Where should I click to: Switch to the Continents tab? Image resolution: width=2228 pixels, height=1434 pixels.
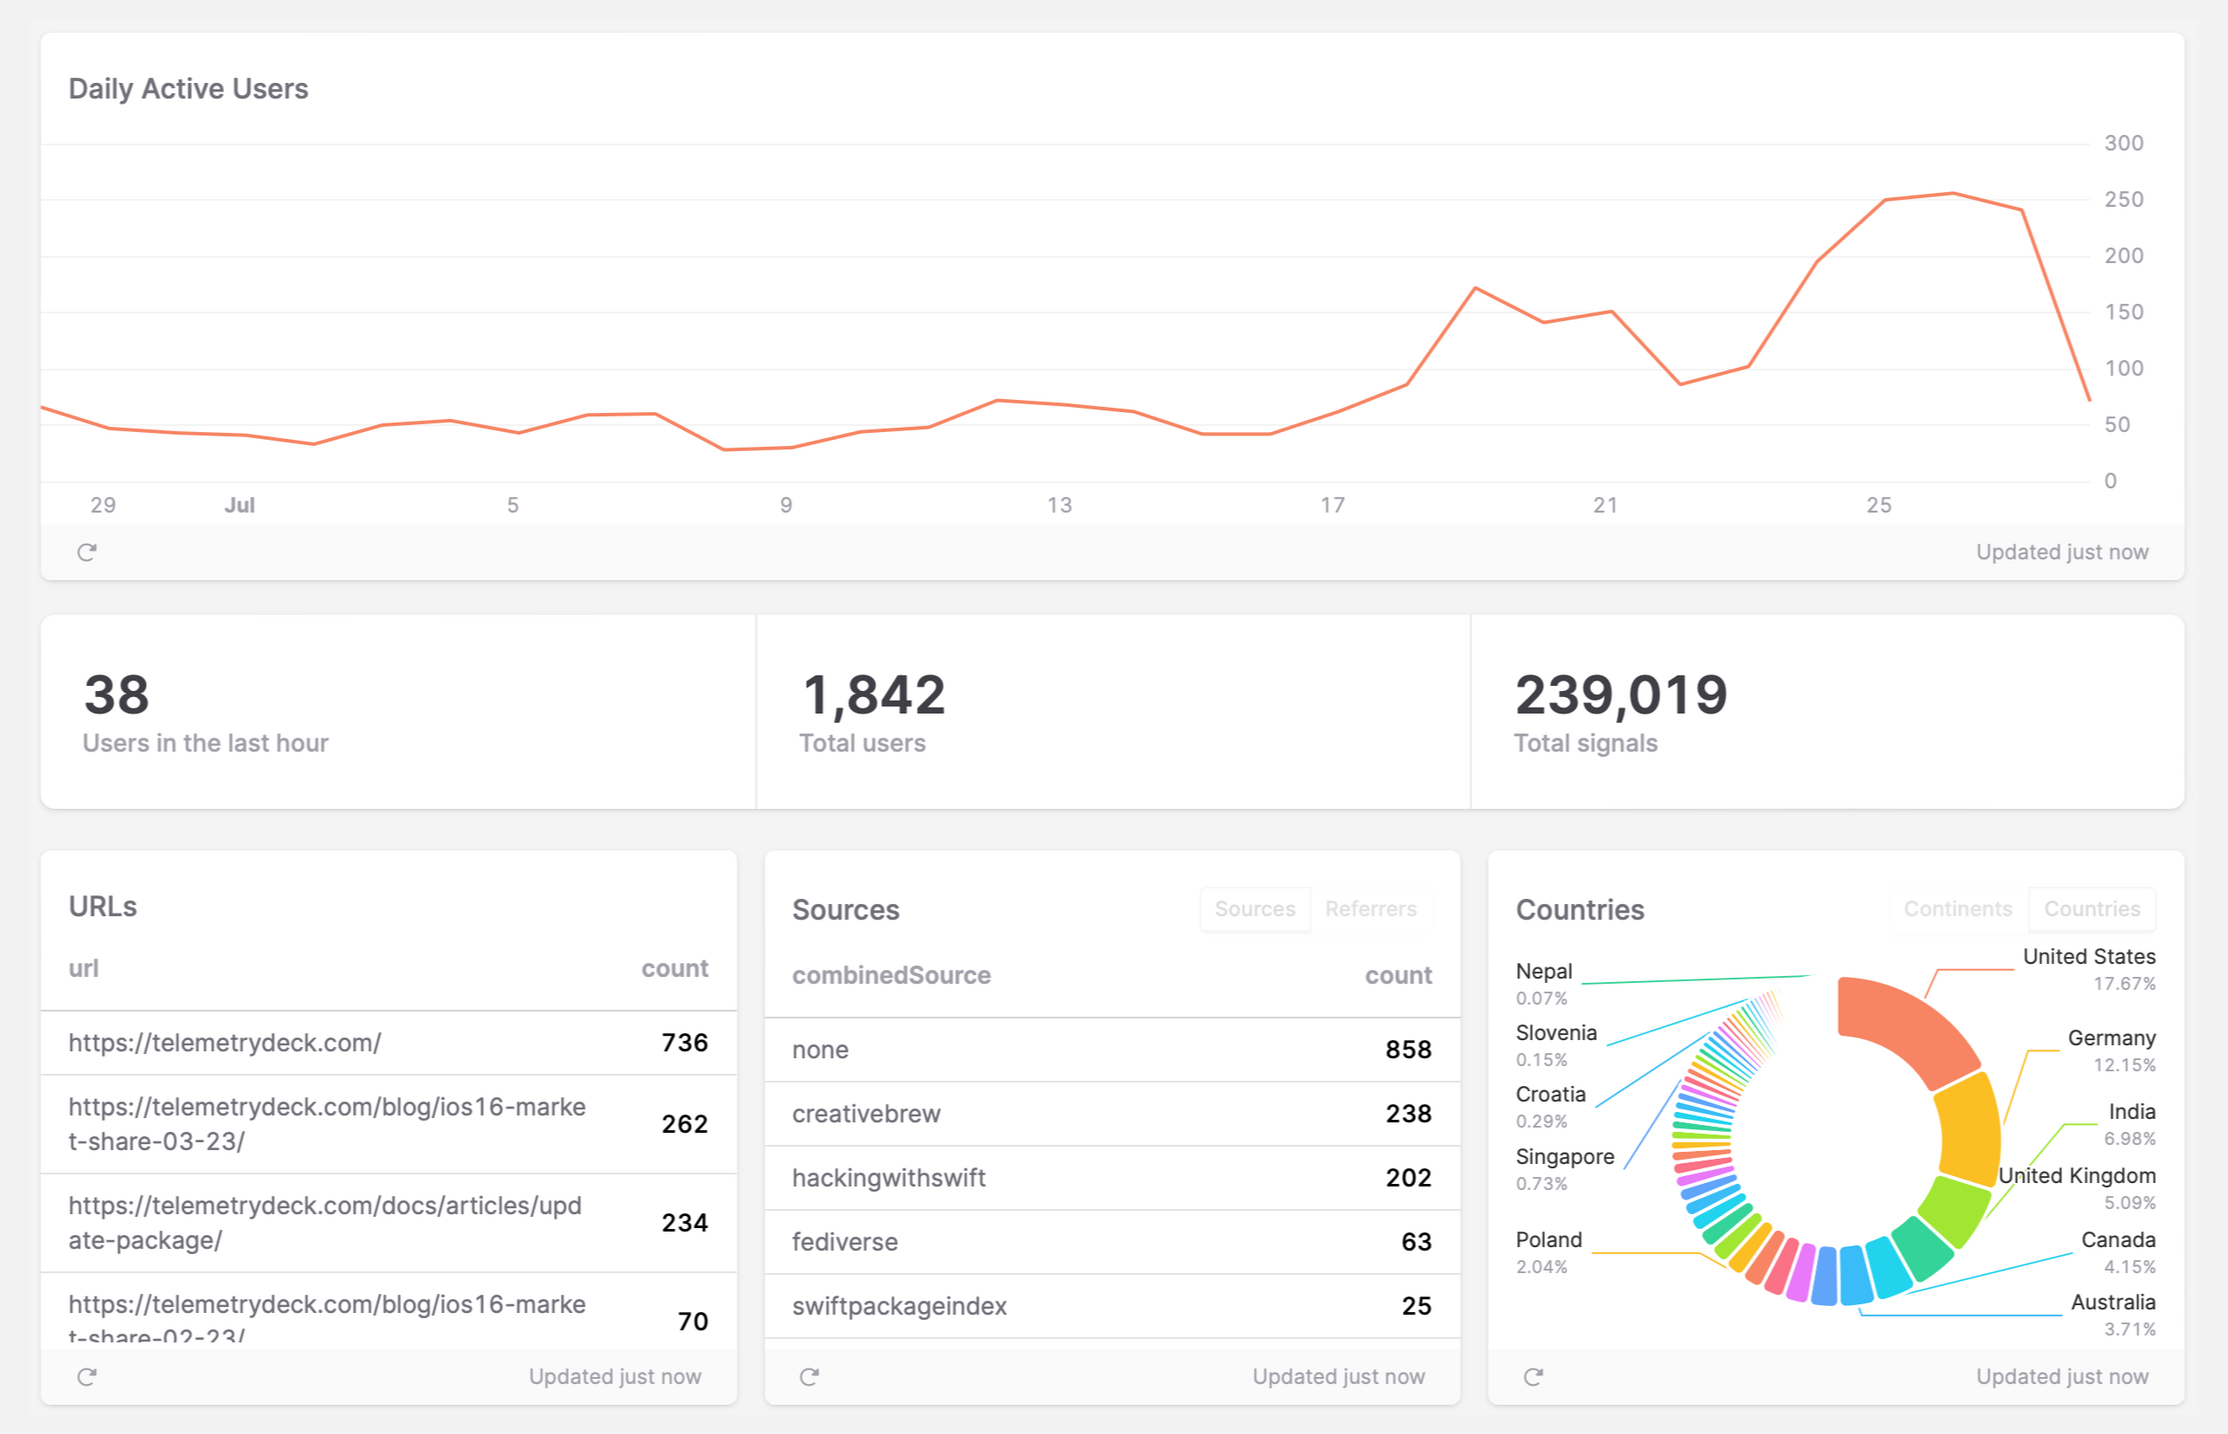point(1958,909)
